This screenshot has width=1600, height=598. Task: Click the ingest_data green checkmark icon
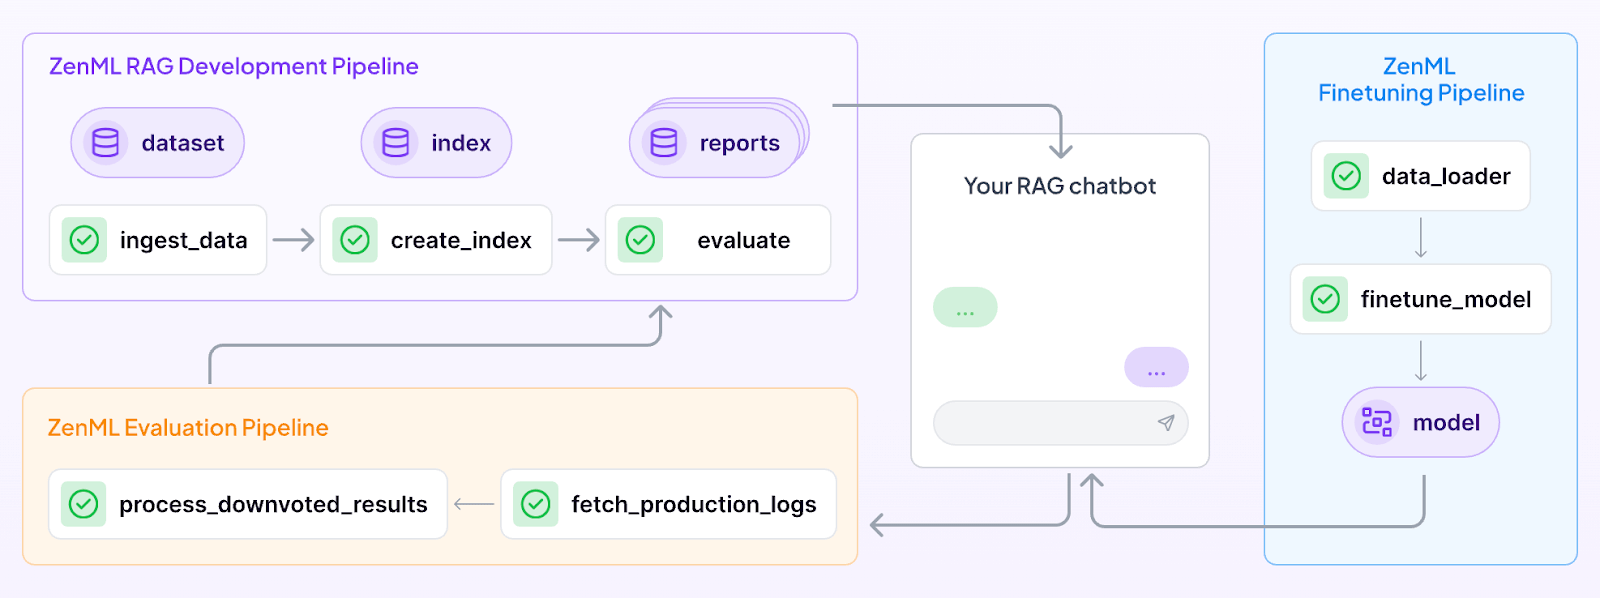tap(85, 240)
